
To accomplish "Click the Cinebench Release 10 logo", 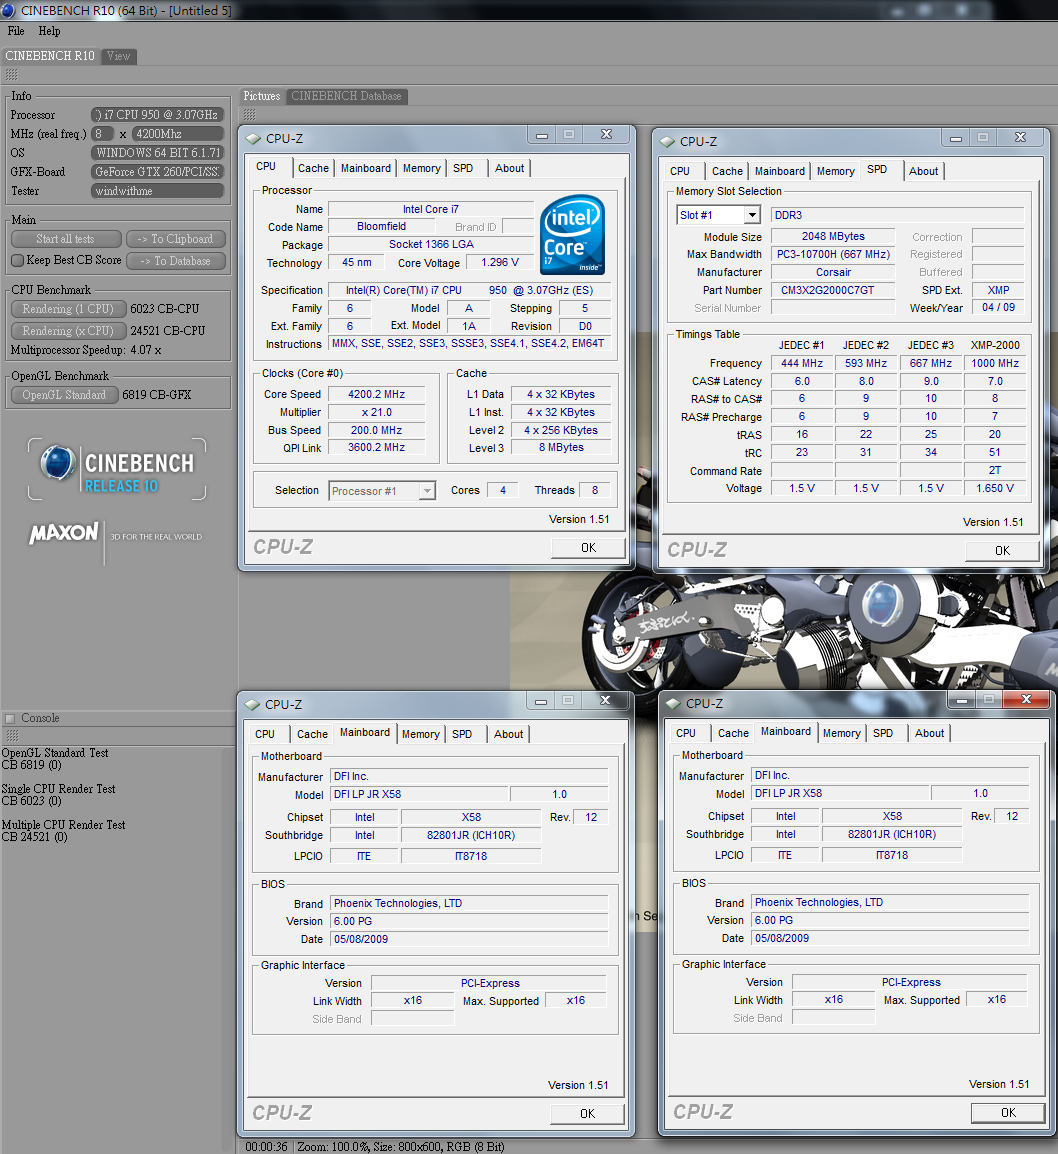I will (x=117, y=469).
